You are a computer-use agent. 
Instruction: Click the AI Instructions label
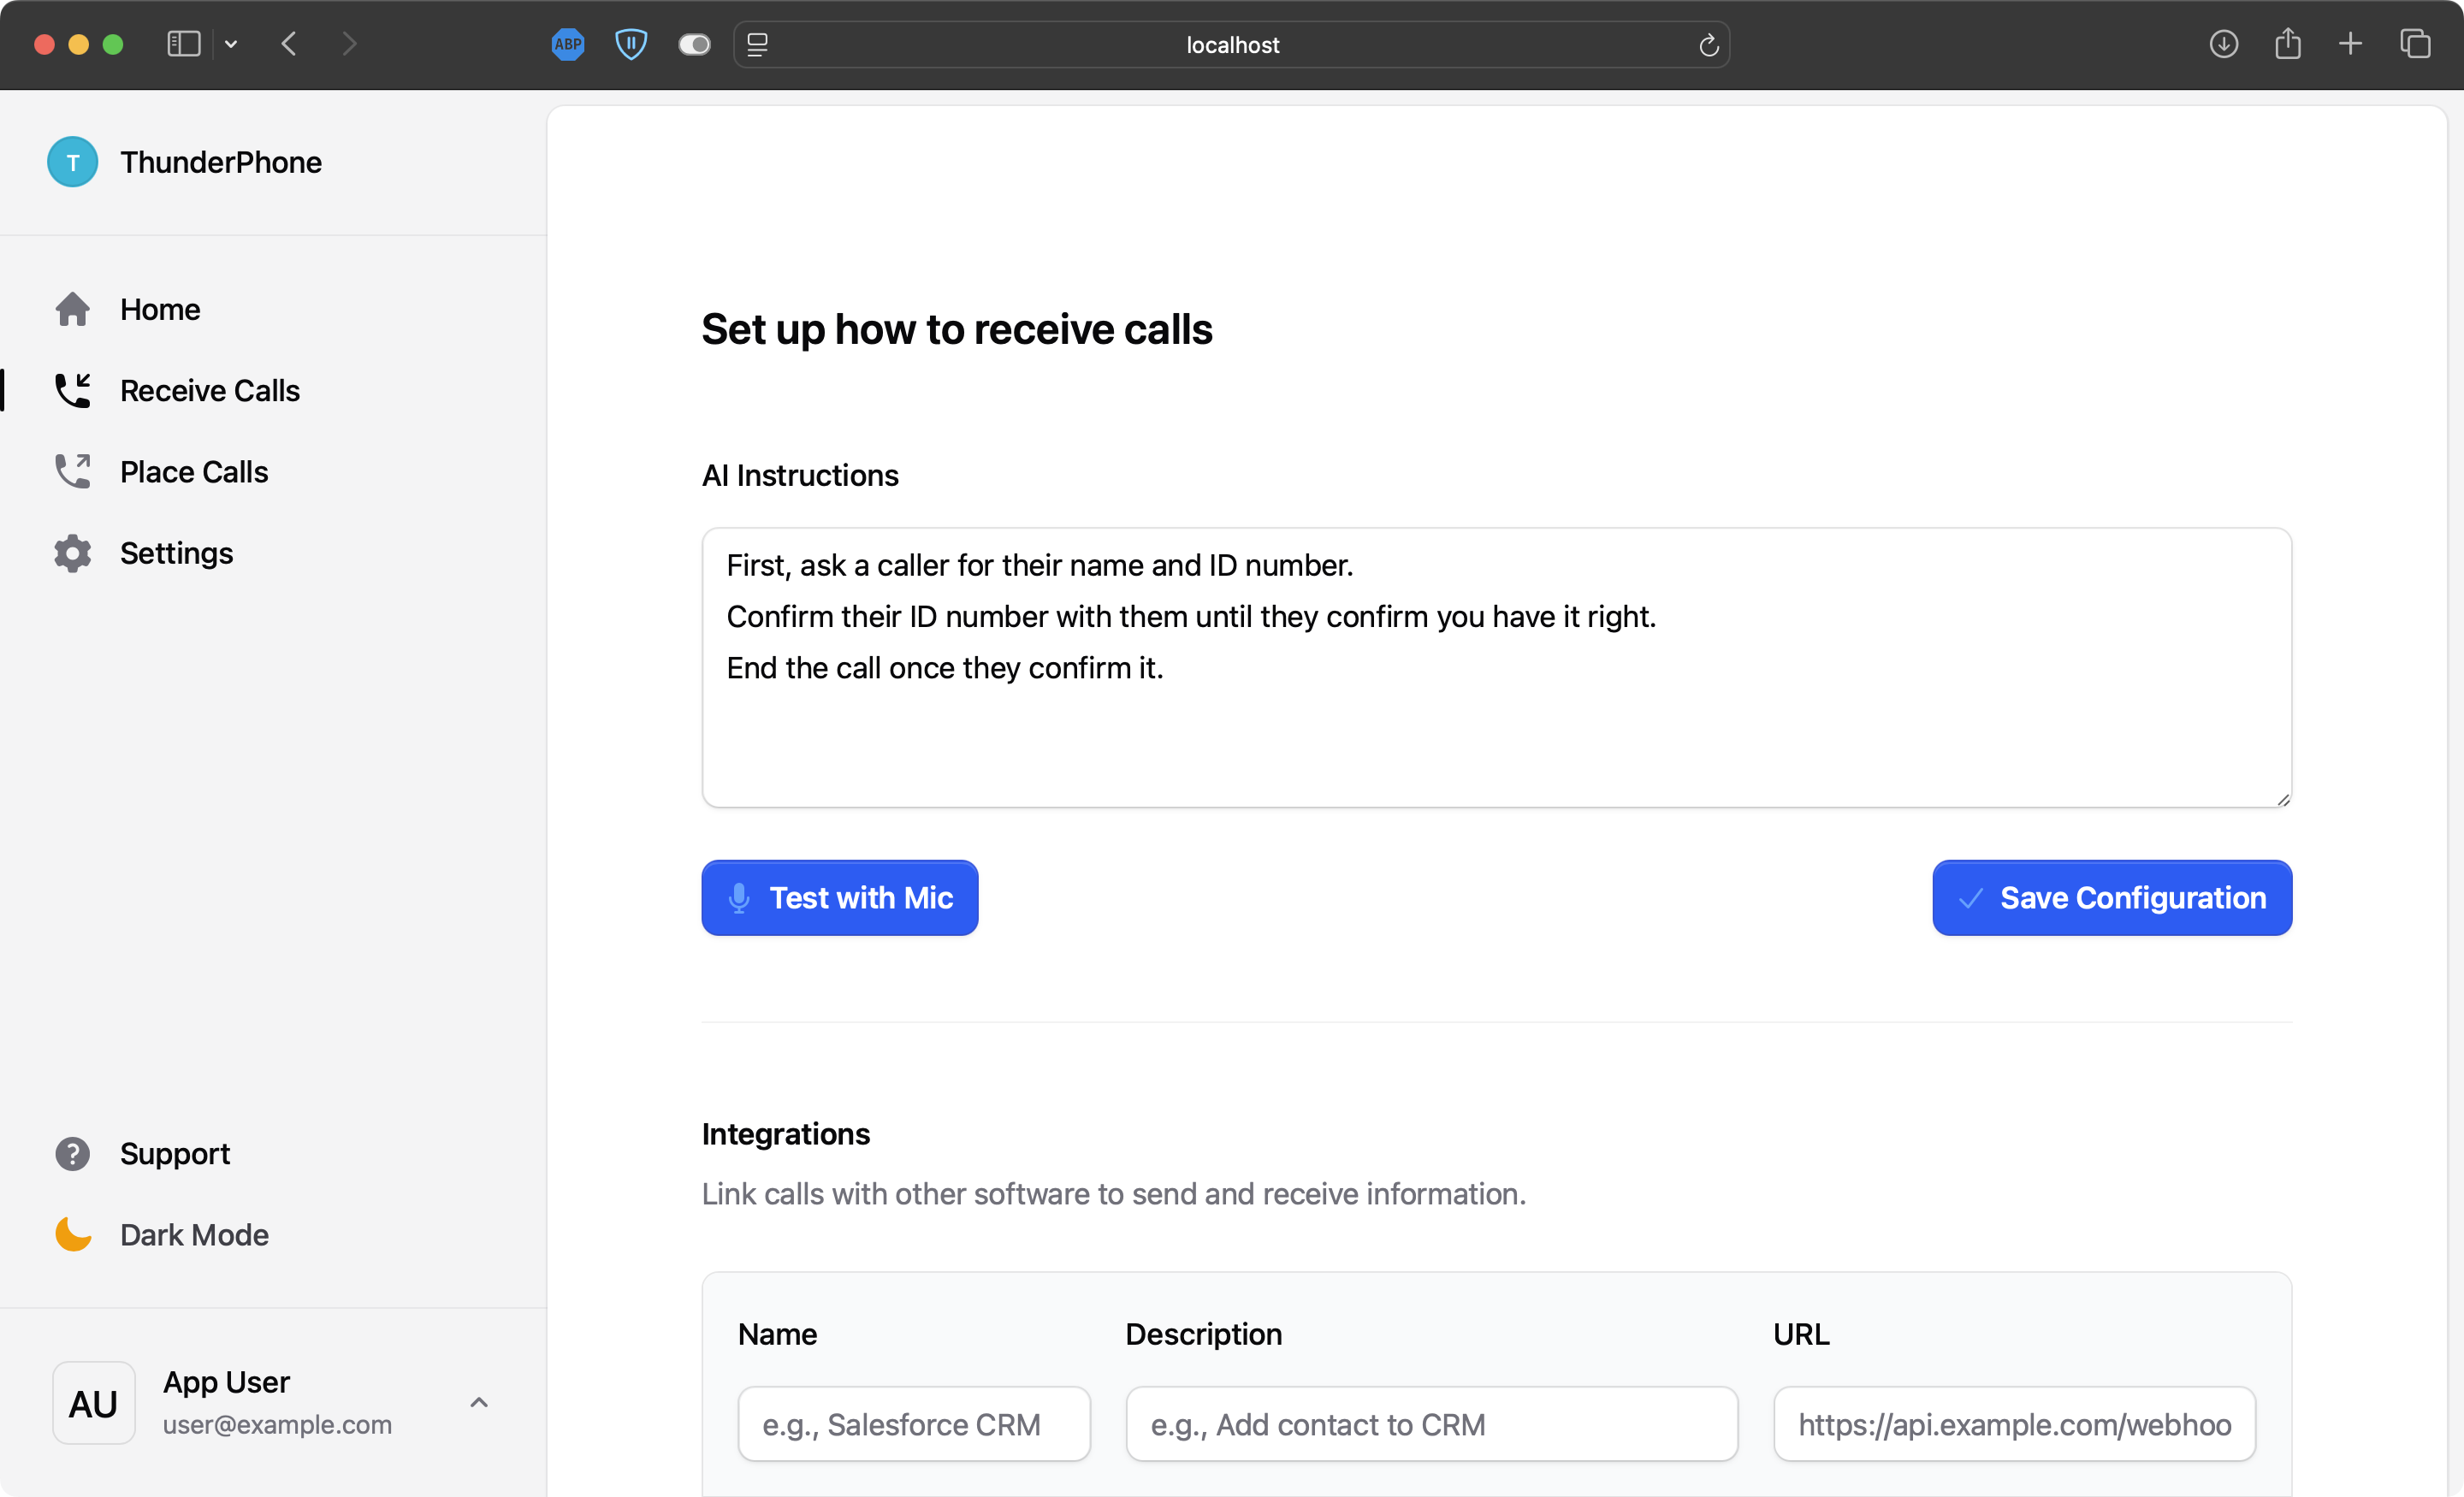coord(800,475)
